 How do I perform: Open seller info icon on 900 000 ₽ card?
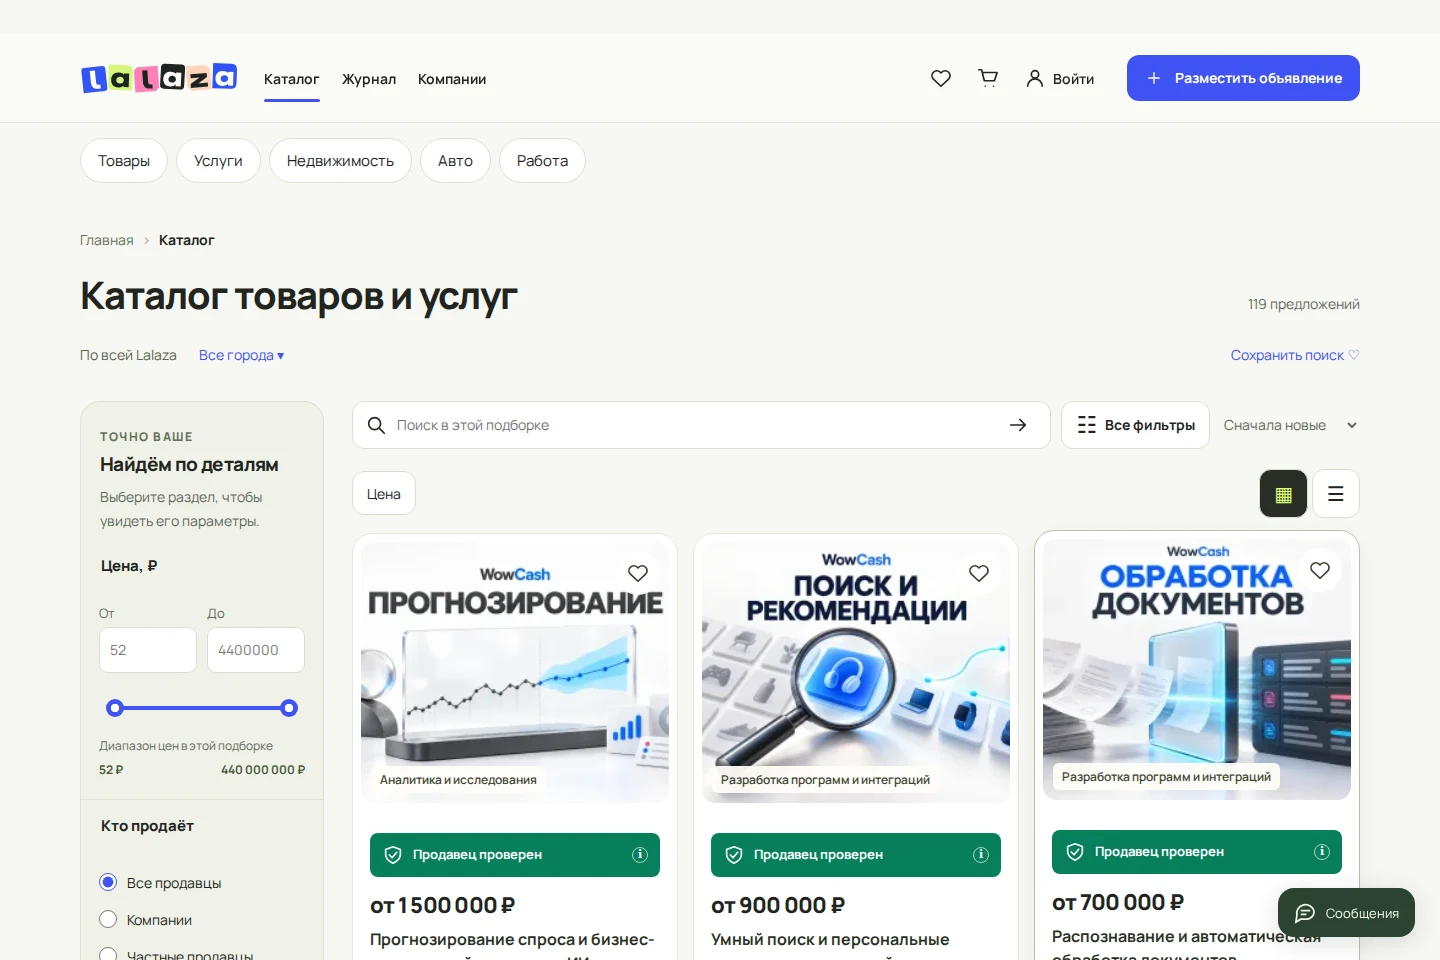pos(981,855)
